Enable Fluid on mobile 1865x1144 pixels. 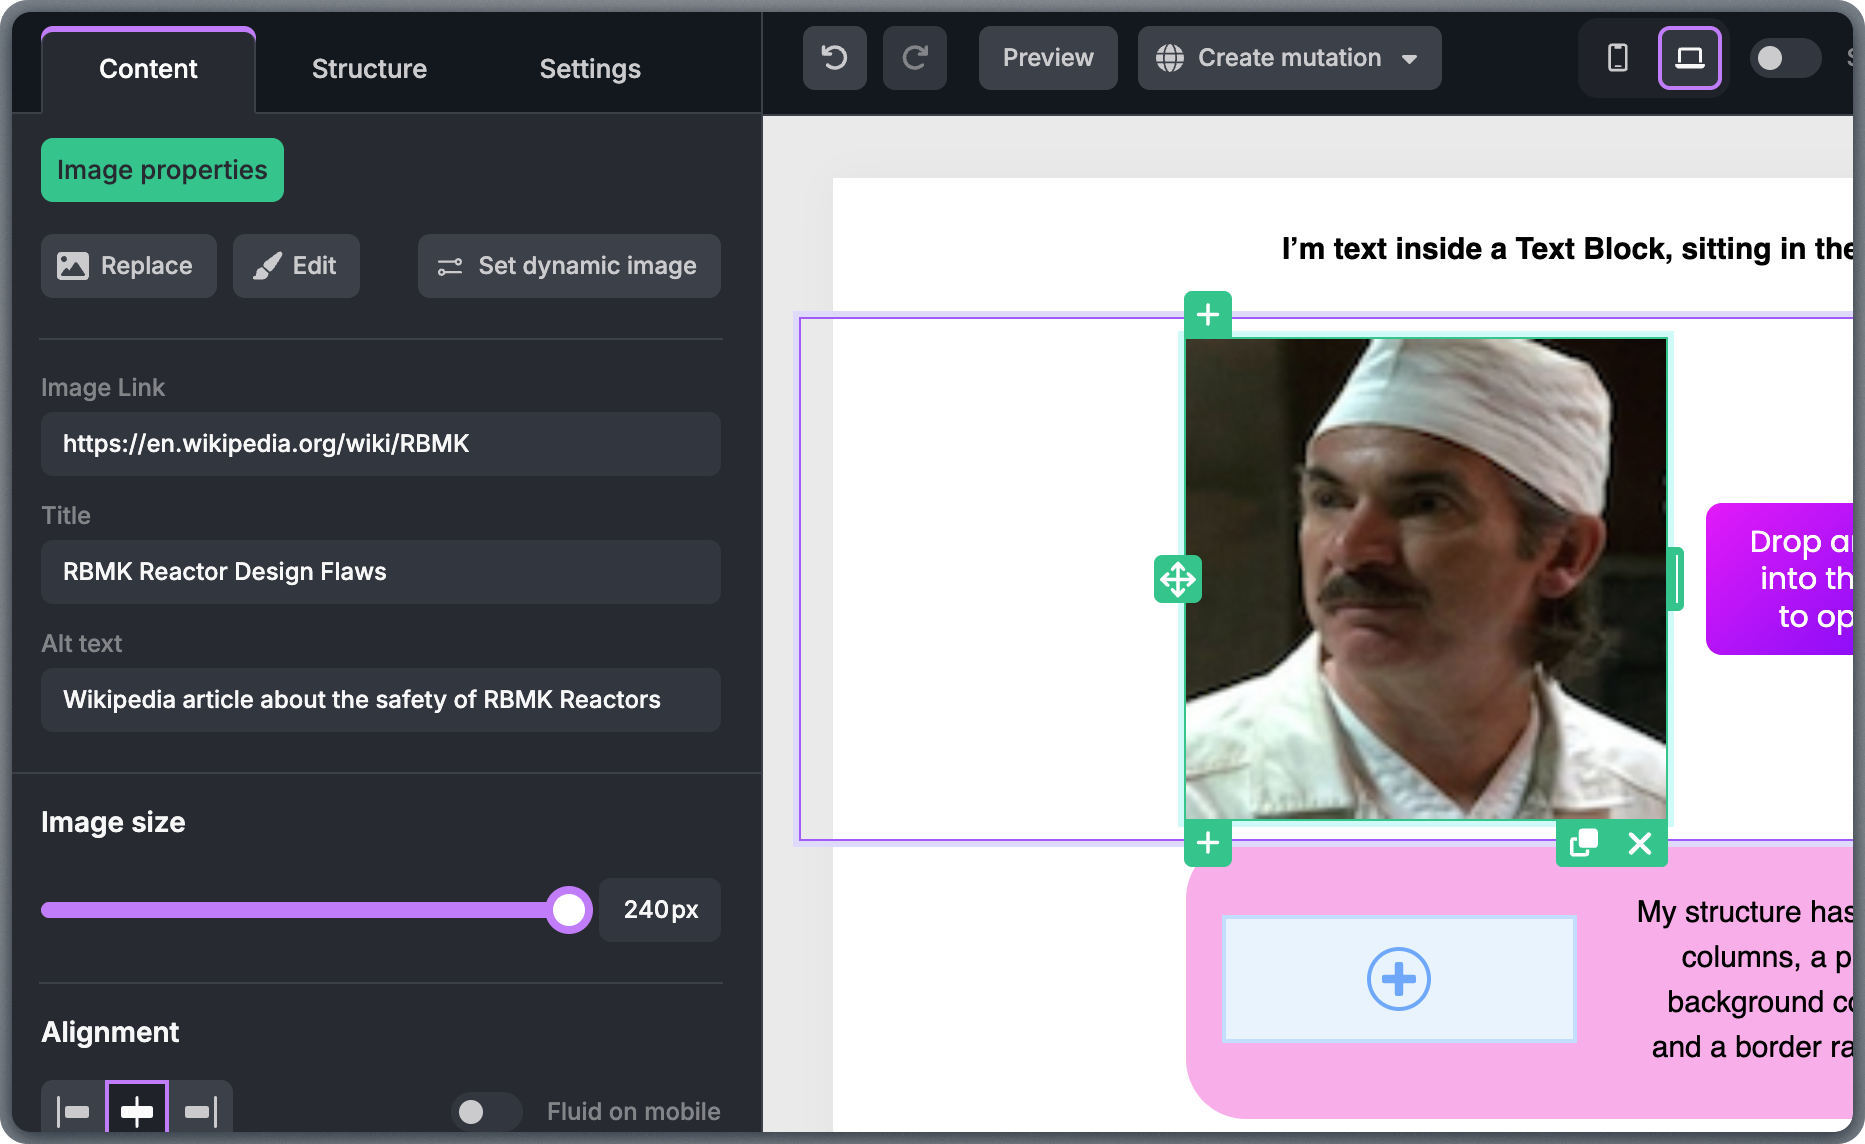486,1111
